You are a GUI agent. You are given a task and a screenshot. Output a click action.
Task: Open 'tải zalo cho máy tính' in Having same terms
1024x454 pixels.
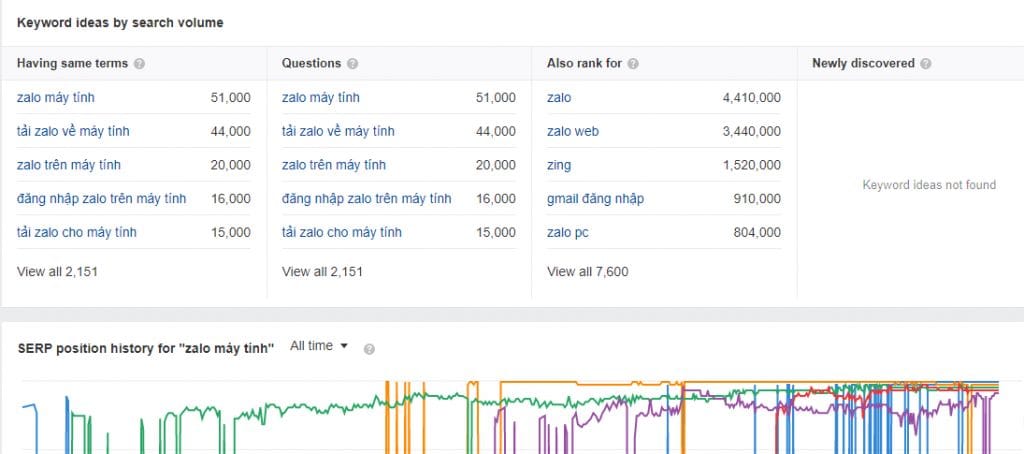pyautogui.click(x=76, y=233)
